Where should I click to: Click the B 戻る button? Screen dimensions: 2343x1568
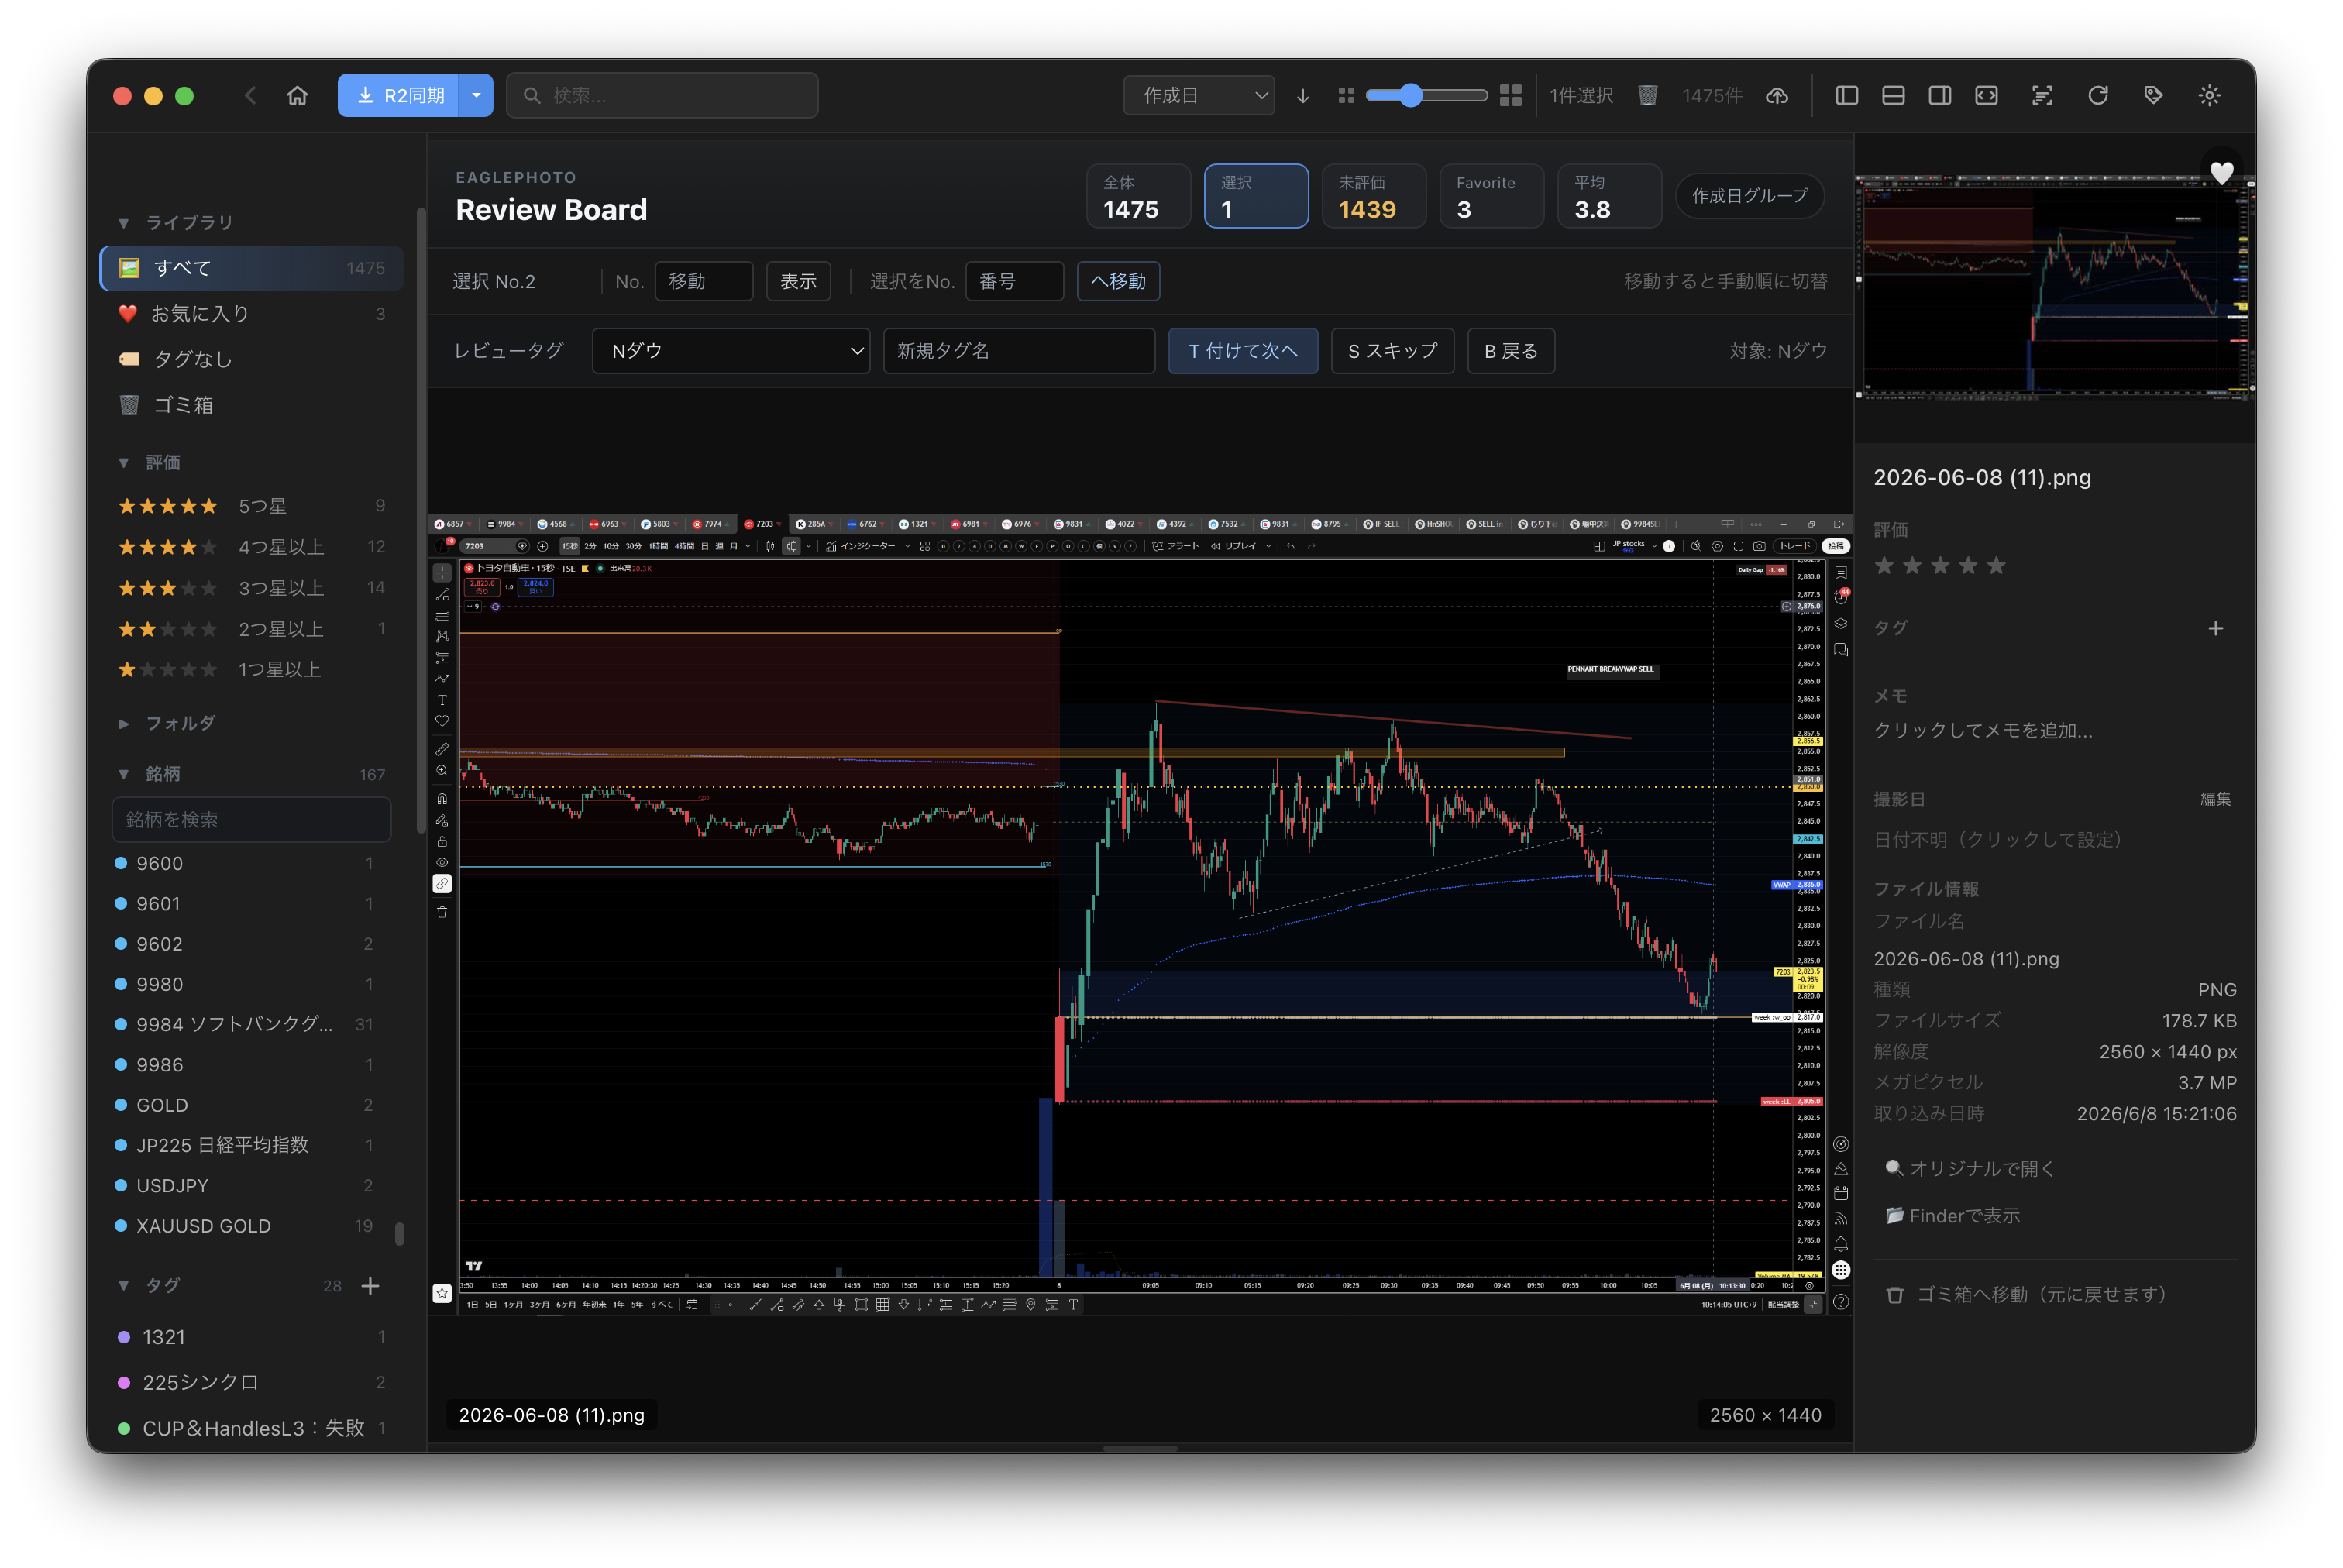(1510, 351)
